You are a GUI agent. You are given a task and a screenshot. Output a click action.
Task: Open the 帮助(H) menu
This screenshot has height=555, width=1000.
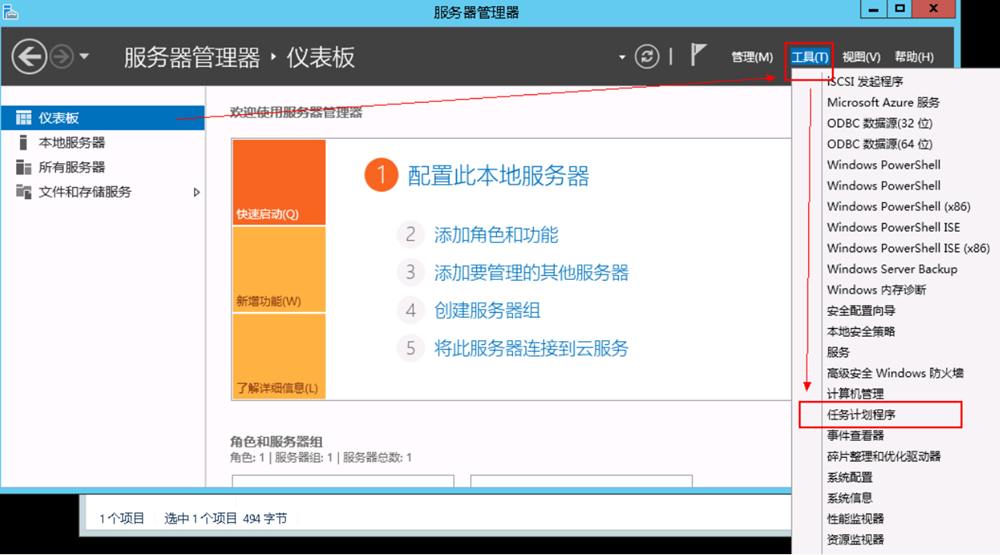tap(914, 57)
